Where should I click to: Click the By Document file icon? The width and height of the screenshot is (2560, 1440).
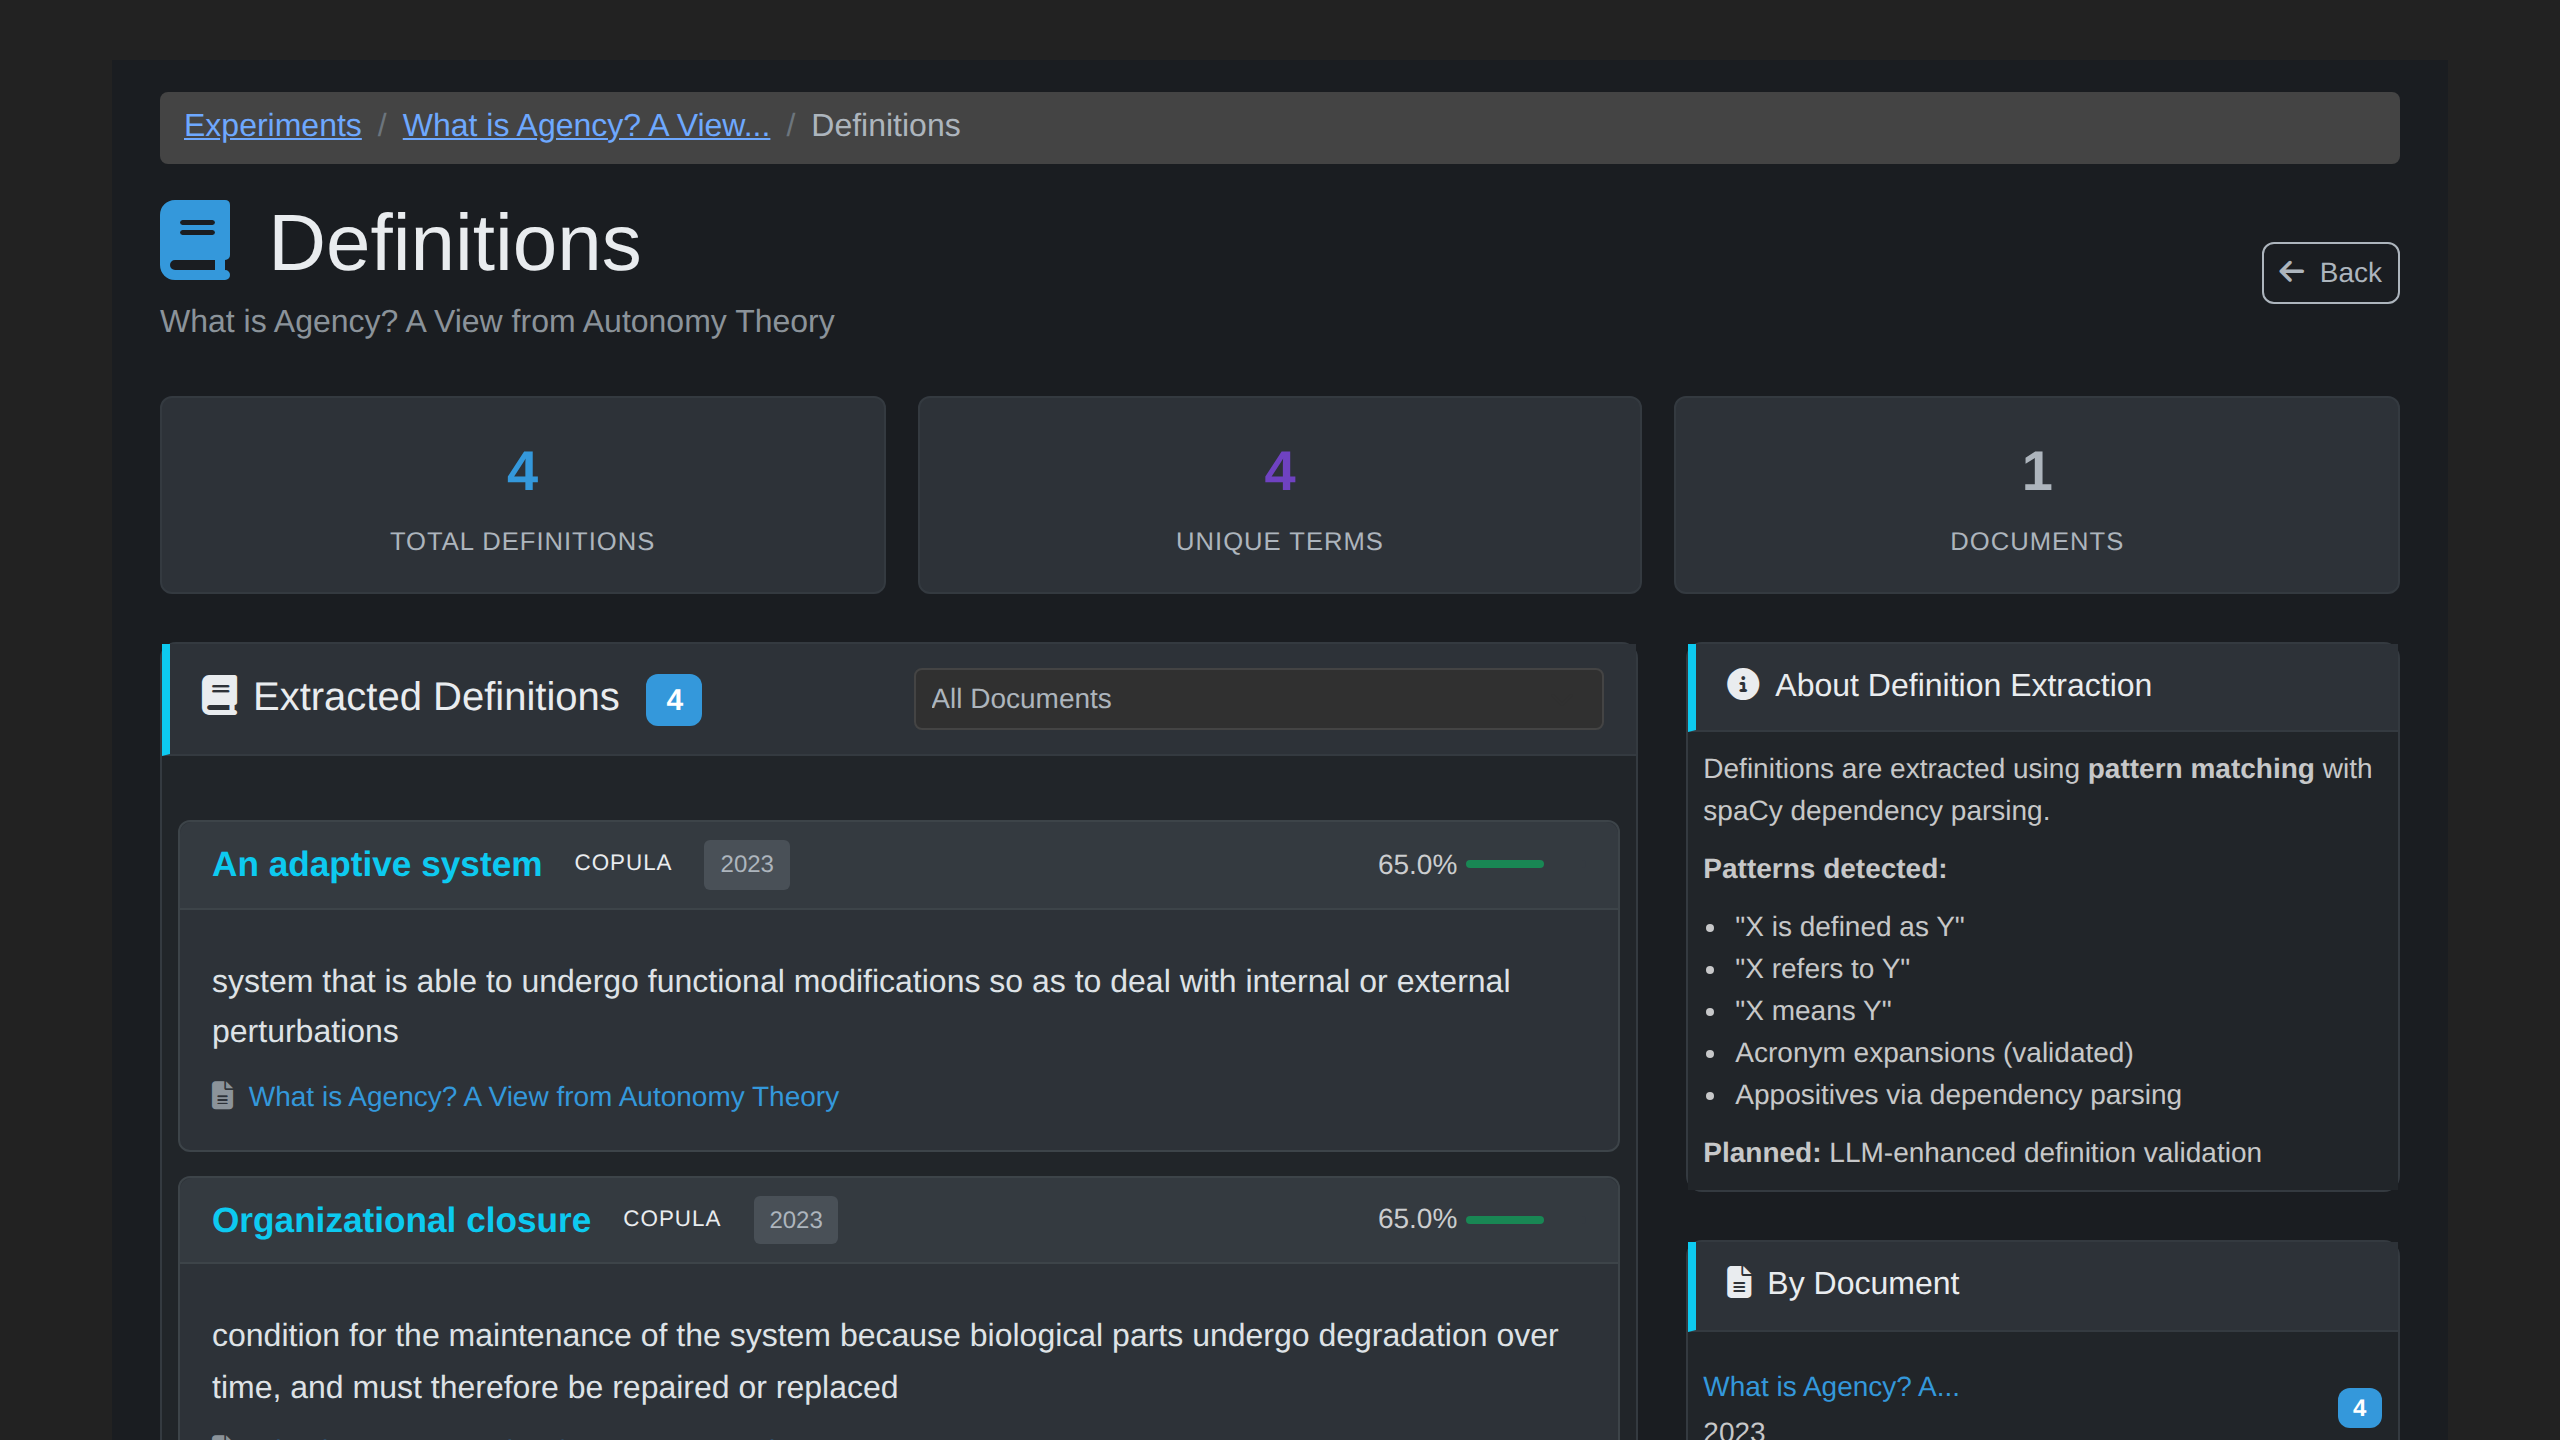pos(1739,1283)
